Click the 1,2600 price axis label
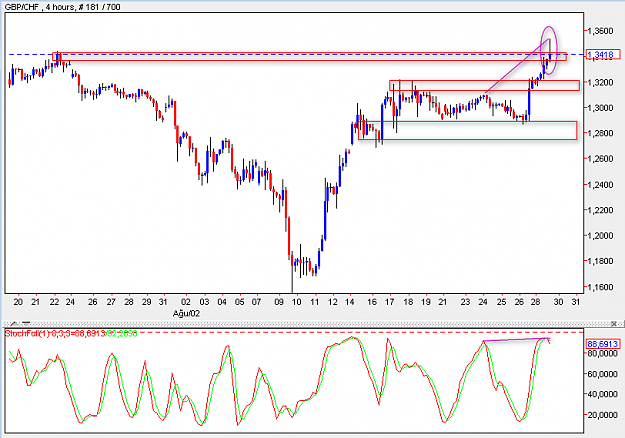Image resolution: width=625 pixels, height=438 pixels. [601, 159]
